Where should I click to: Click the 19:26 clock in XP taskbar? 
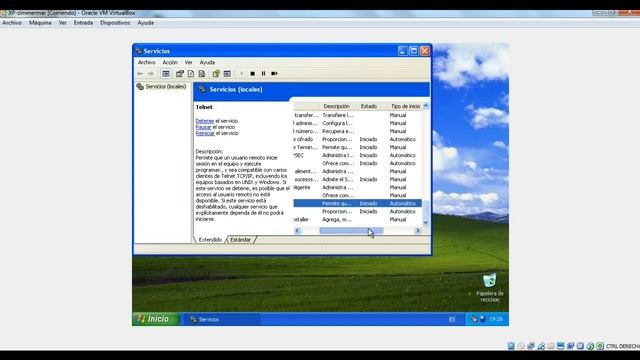496,319
